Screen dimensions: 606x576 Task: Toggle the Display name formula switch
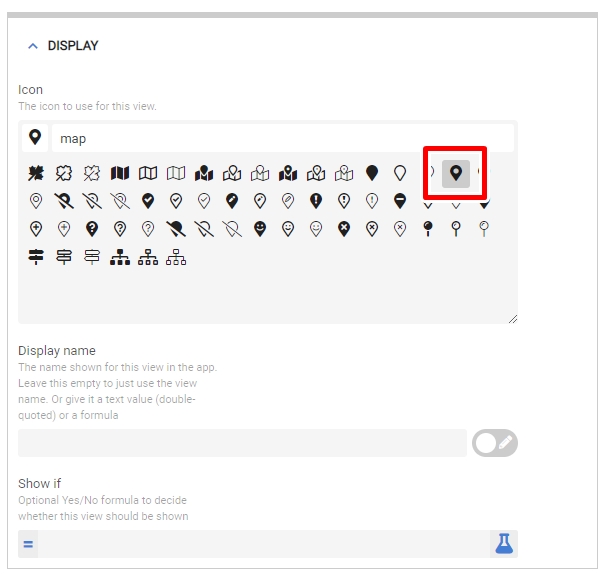coord(495,443)
